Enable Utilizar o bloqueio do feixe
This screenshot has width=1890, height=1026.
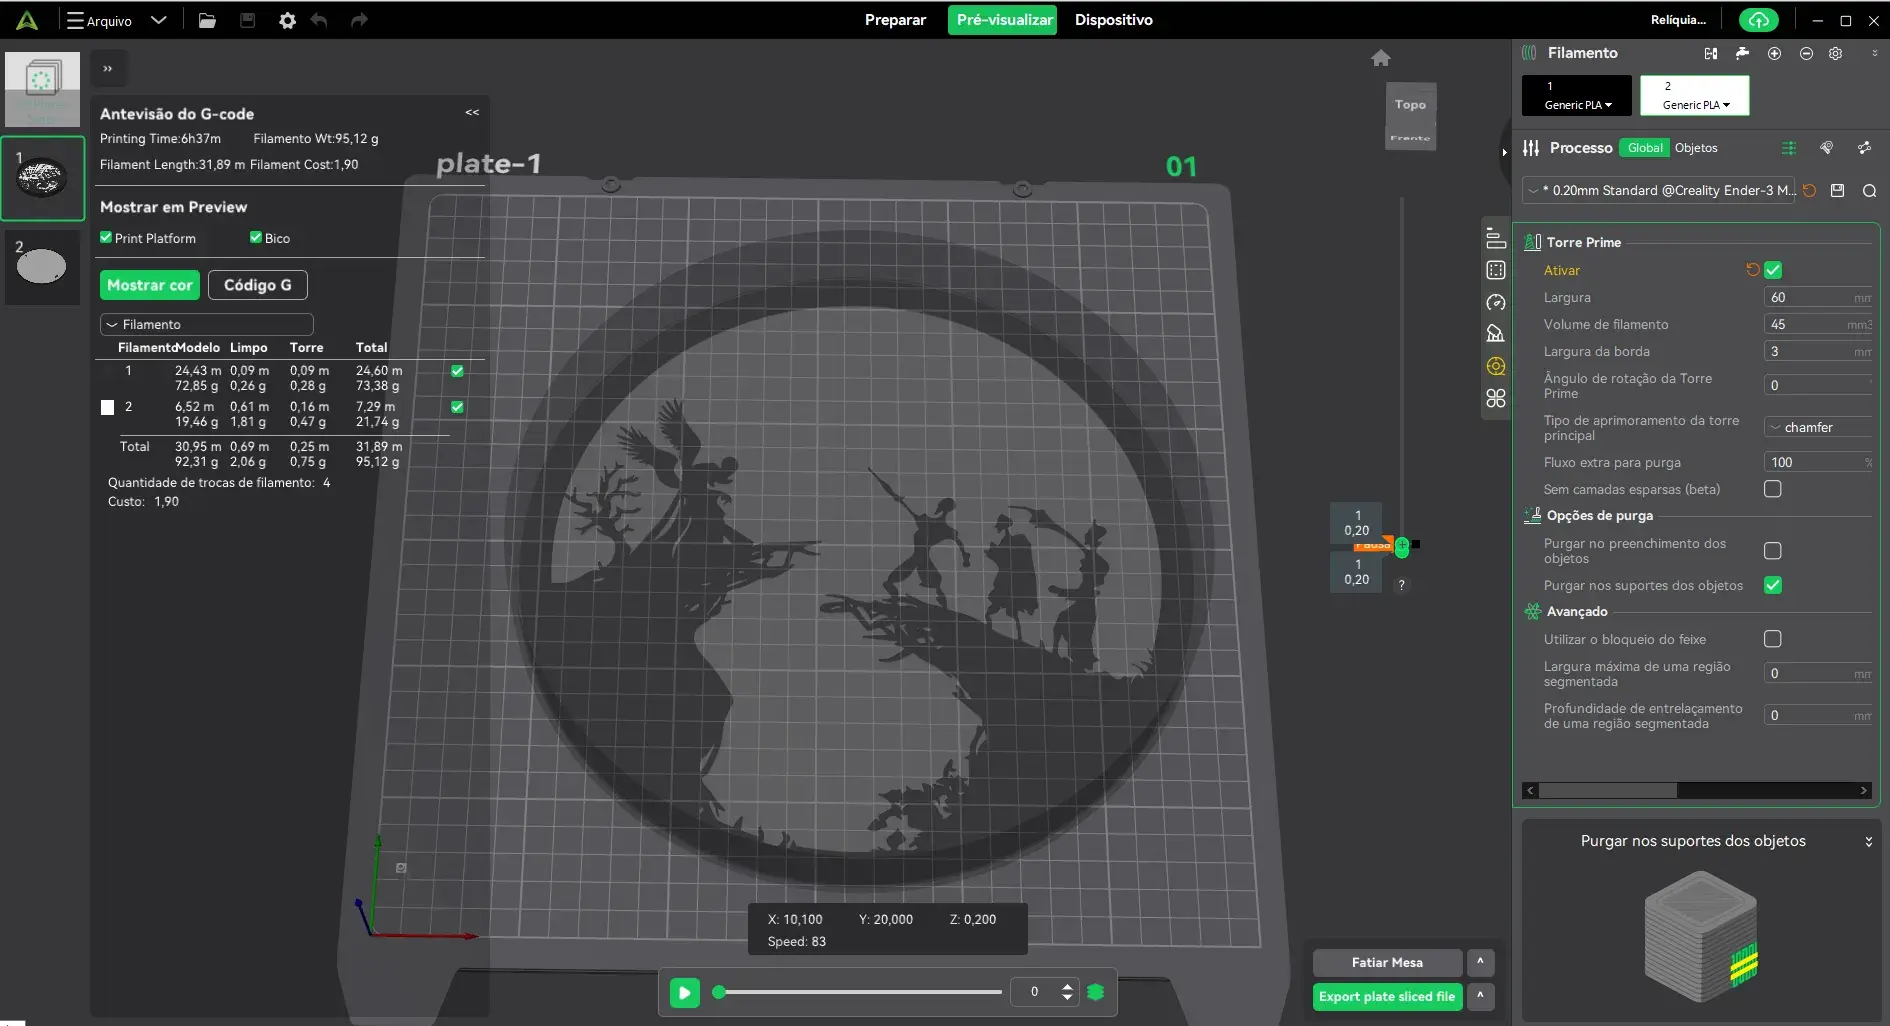1773,639
